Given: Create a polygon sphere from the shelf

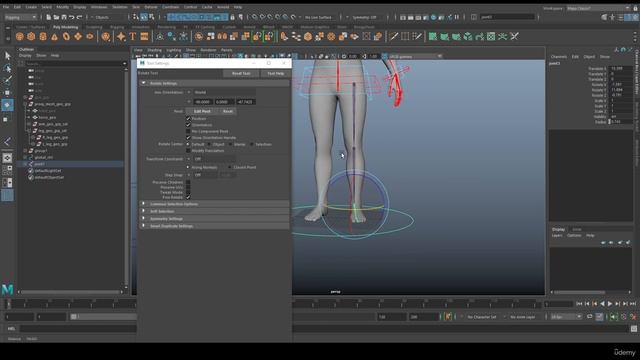Looking at the screenshot, I should click(20, 37).
